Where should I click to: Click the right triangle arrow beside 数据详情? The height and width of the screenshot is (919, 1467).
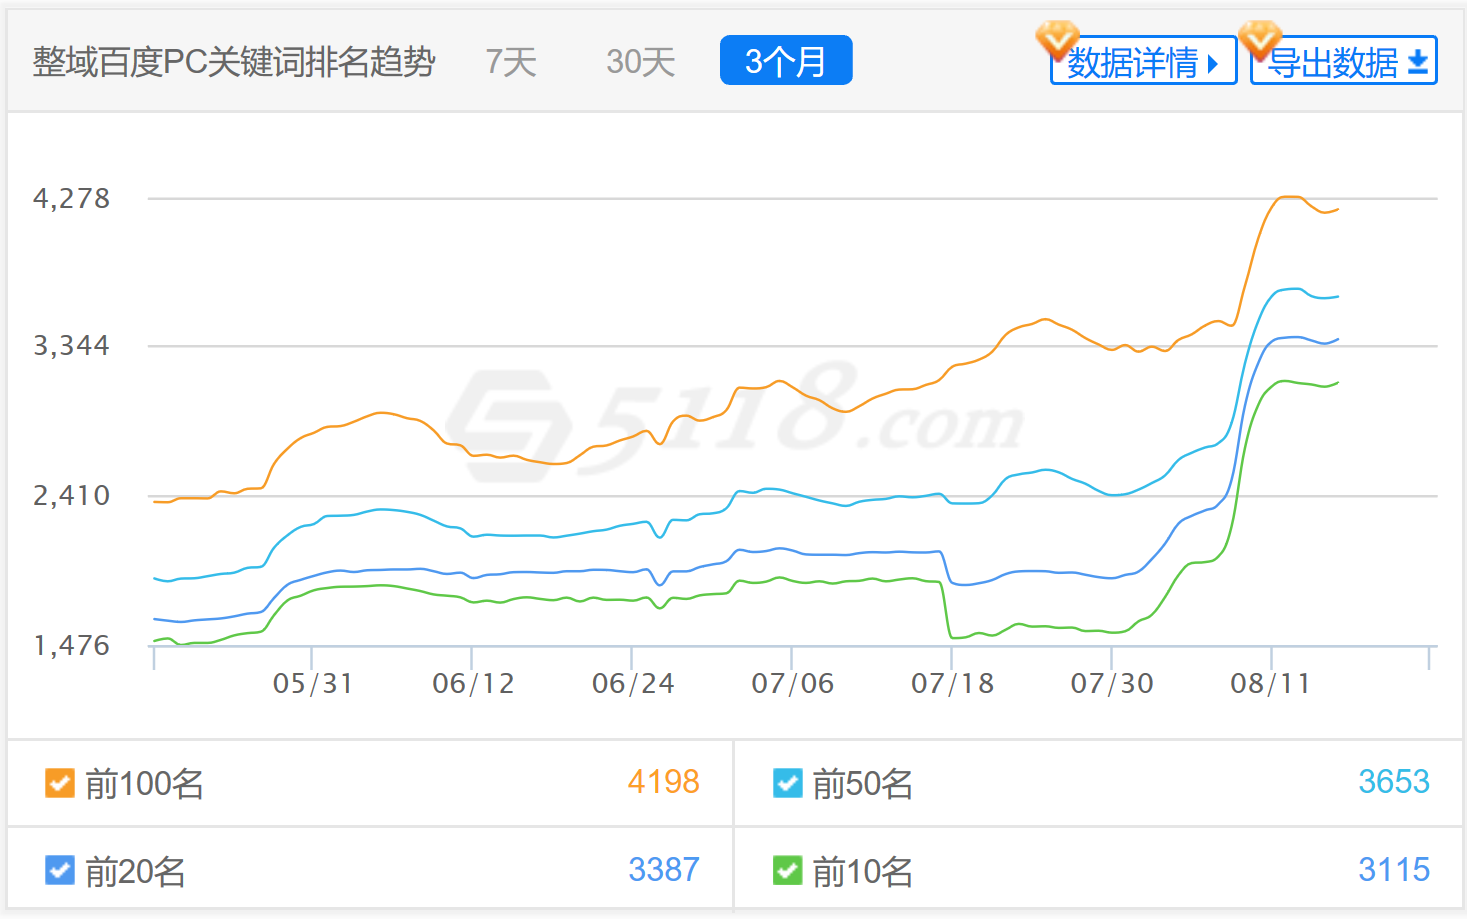point(1213,64)
